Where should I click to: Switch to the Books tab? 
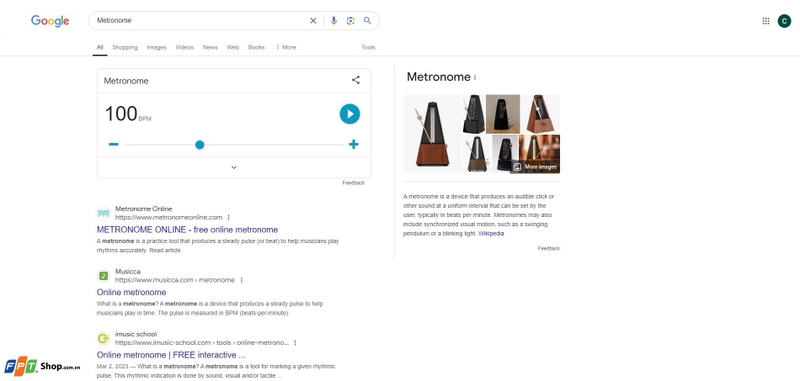coord(256,47)
